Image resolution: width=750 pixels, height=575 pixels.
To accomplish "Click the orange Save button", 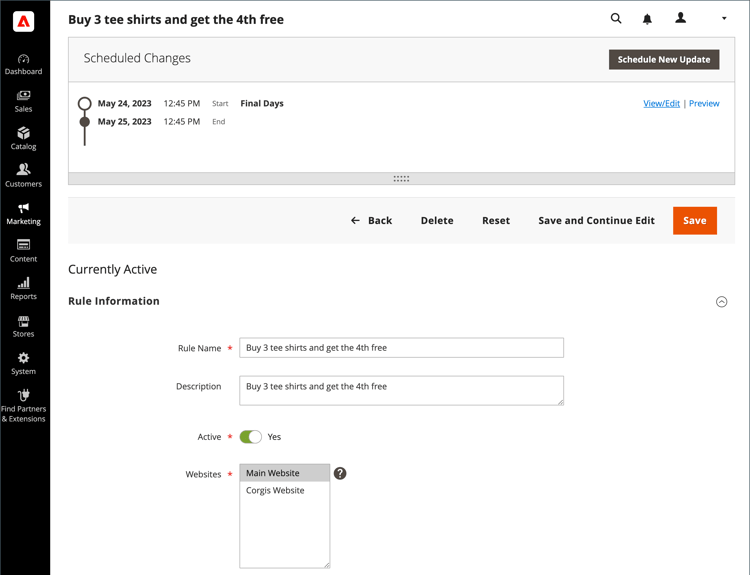I will click(x=694, y=220).
